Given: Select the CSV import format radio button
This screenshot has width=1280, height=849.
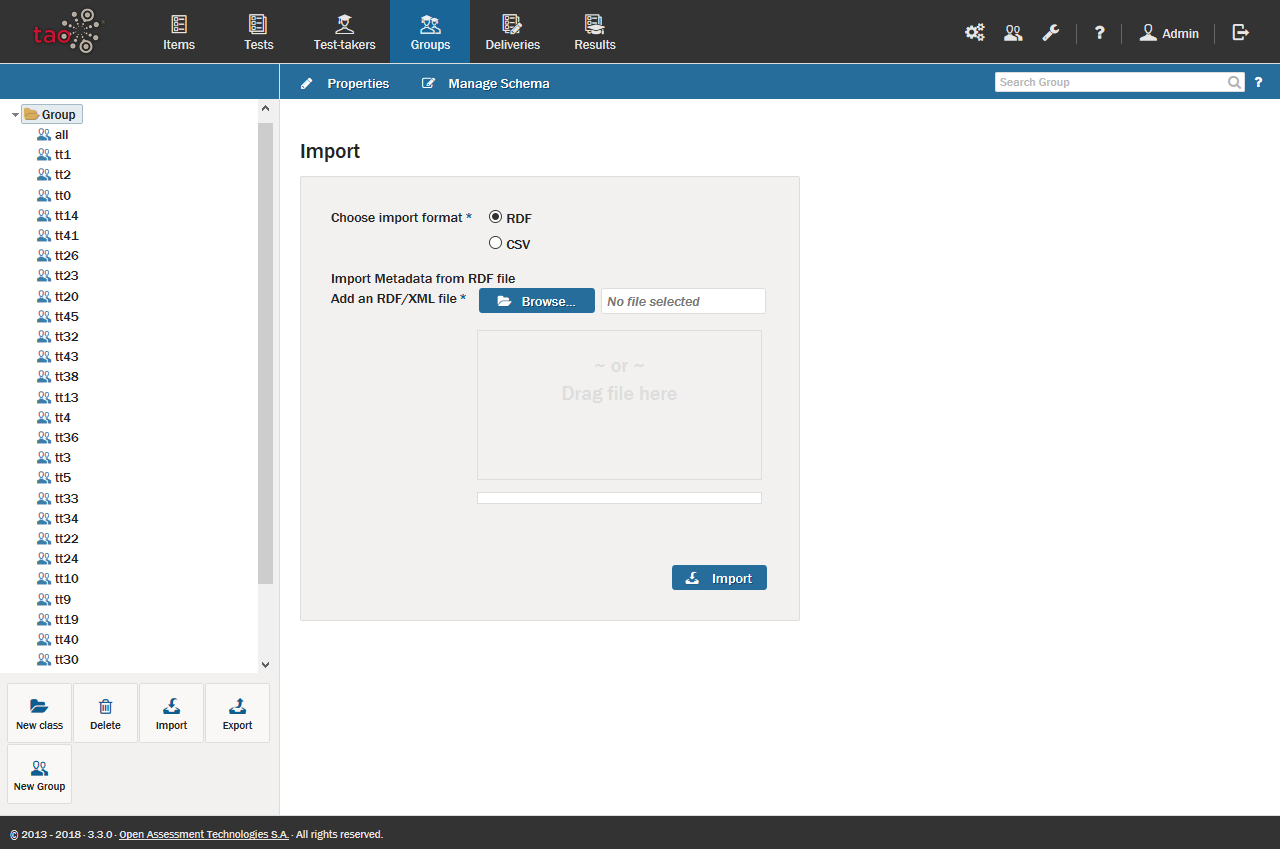Looking at the screenshot, I should pyautogui.click(x=495, y=243).
